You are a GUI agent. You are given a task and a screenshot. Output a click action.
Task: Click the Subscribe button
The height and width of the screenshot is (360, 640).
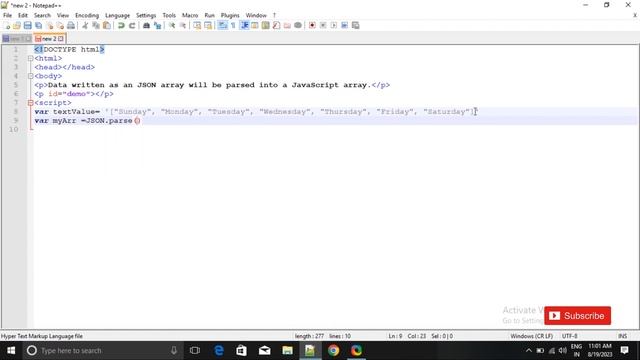pyautogui.click(x=578, y=316)
